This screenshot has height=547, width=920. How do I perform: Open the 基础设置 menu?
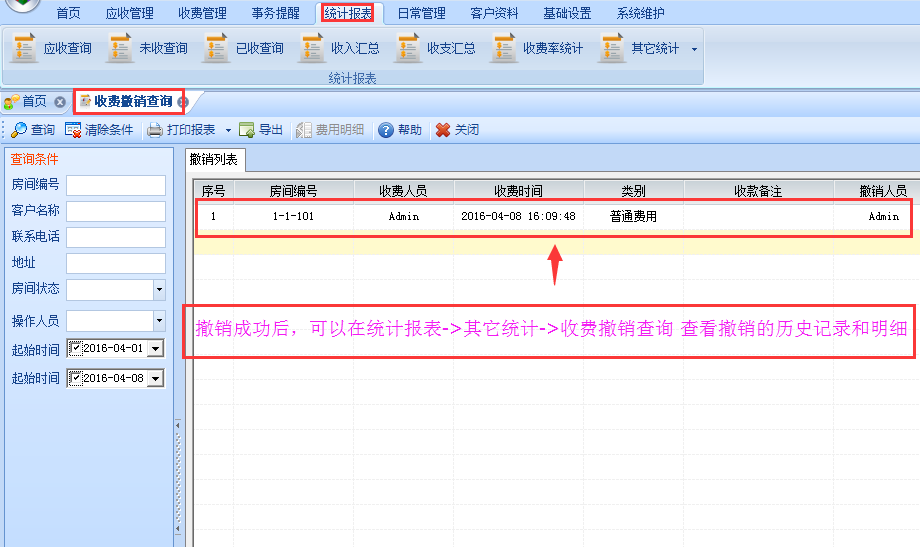tap(567, 13)
